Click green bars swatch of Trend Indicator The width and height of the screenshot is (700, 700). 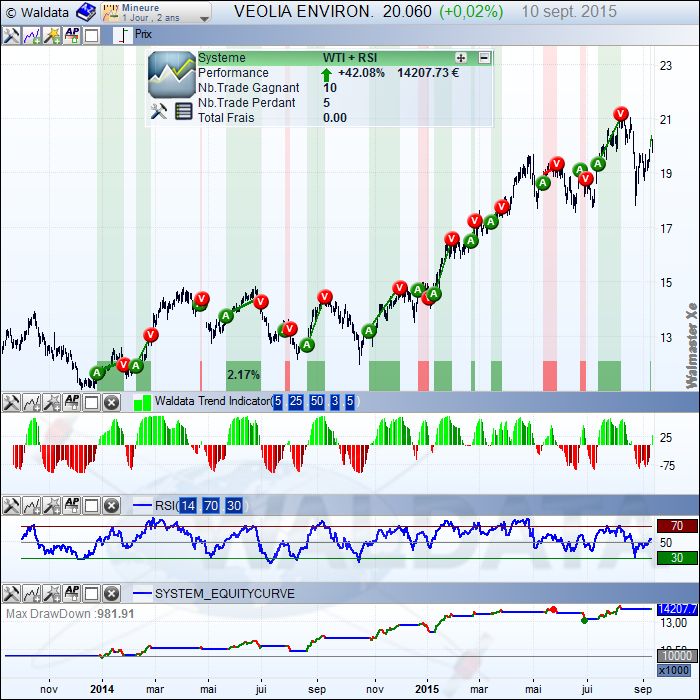tap(142, 403)
